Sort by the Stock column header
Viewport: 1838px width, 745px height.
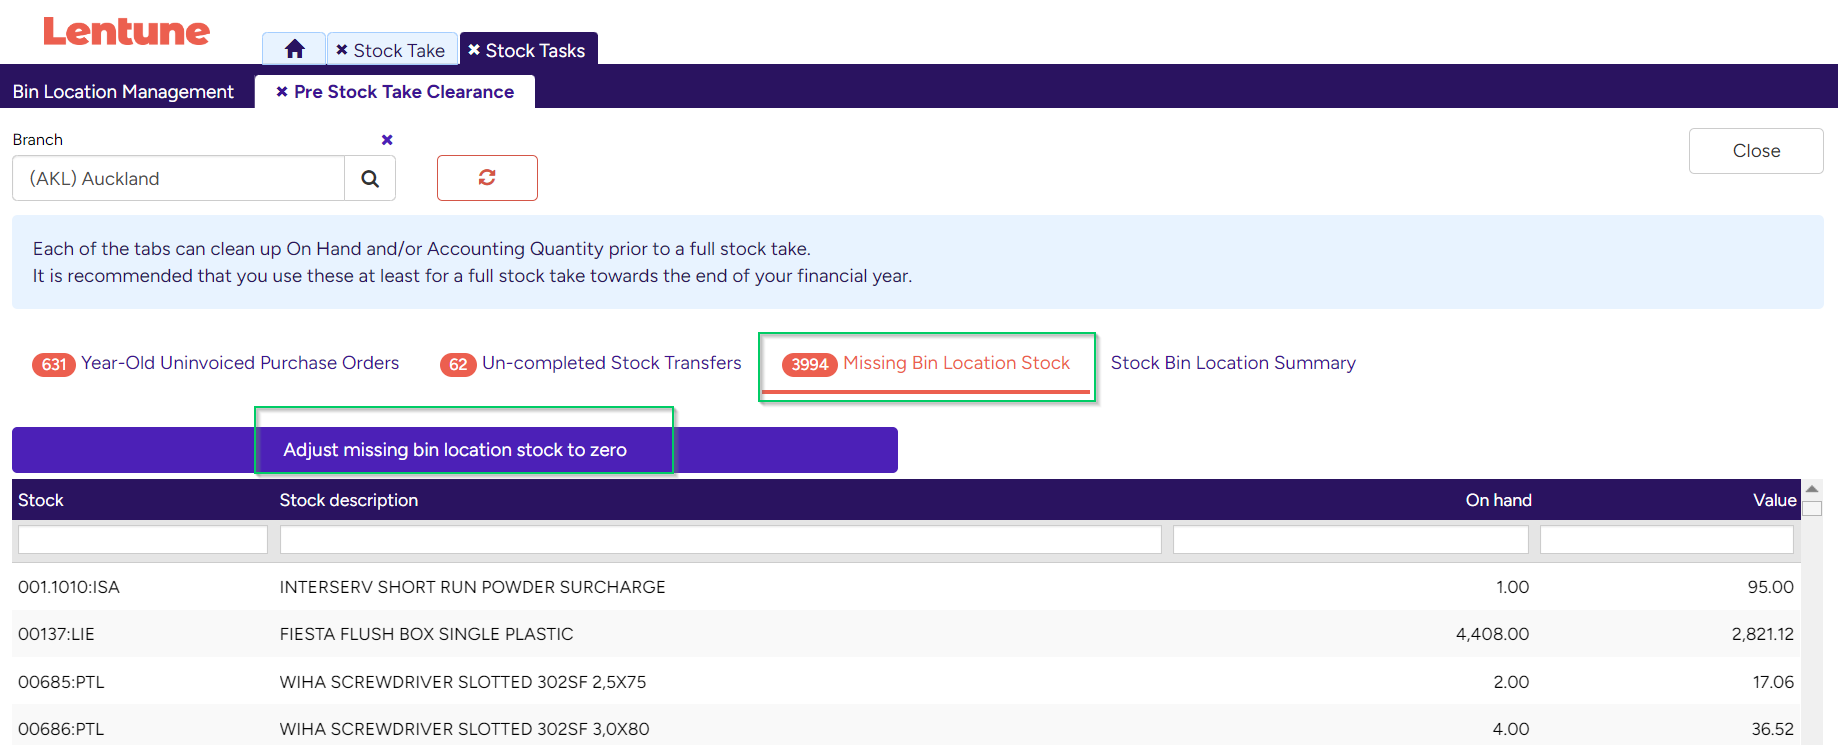41,500
